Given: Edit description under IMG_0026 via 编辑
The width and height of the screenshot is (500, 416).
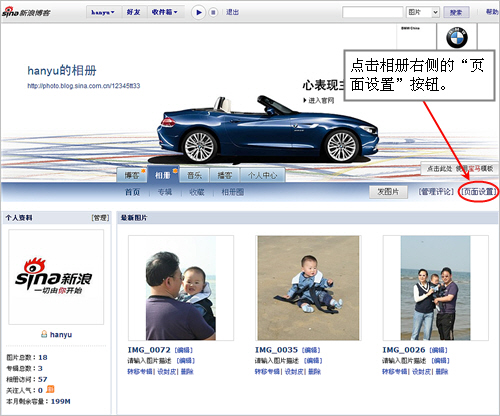Looking at the screenshot, I should pos(440,361).
